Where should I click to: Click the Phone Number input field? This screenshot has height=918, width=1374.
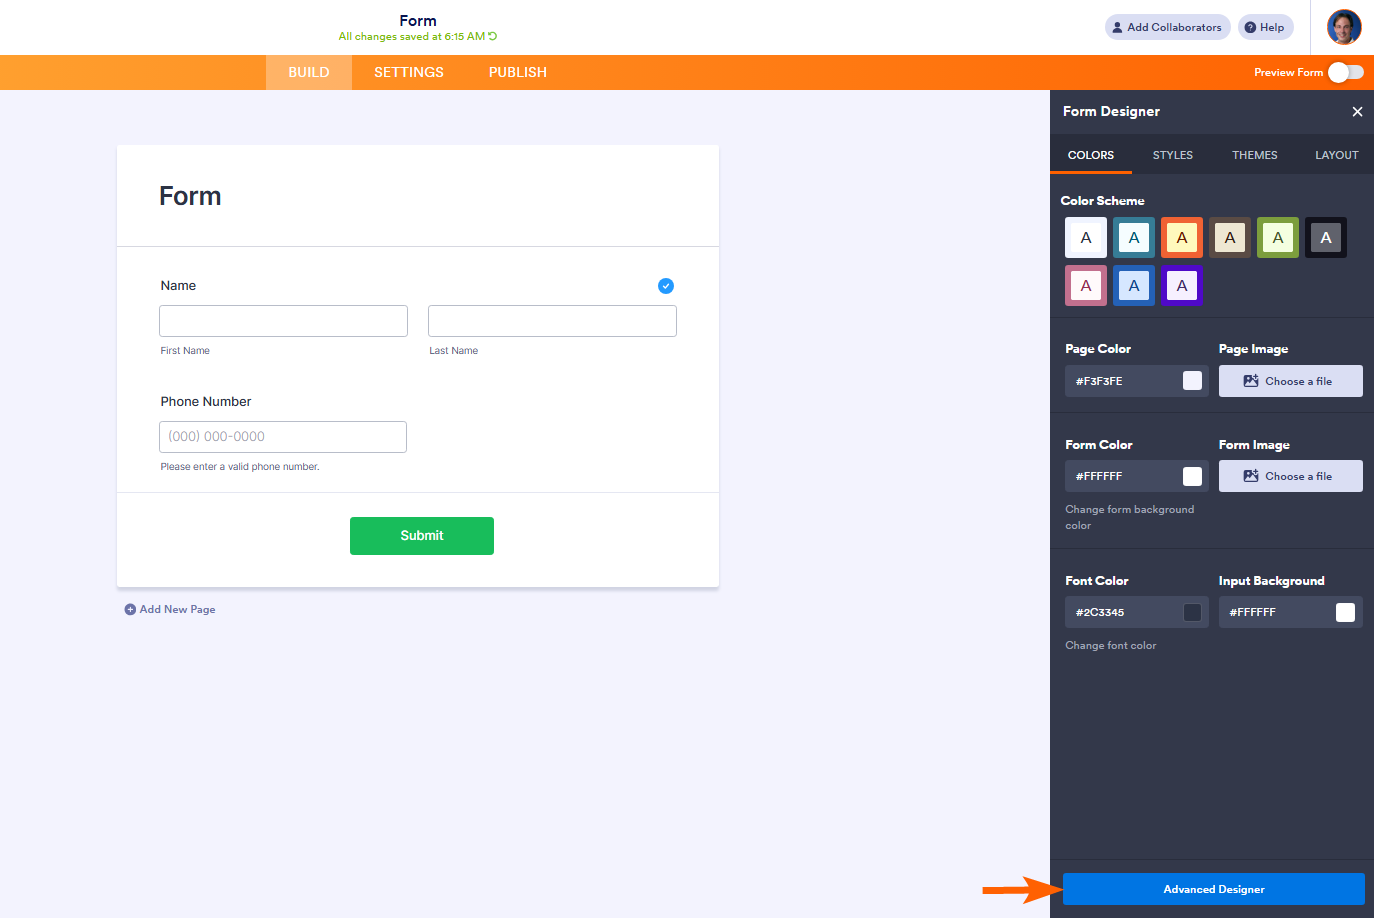(x=283, y=437)
